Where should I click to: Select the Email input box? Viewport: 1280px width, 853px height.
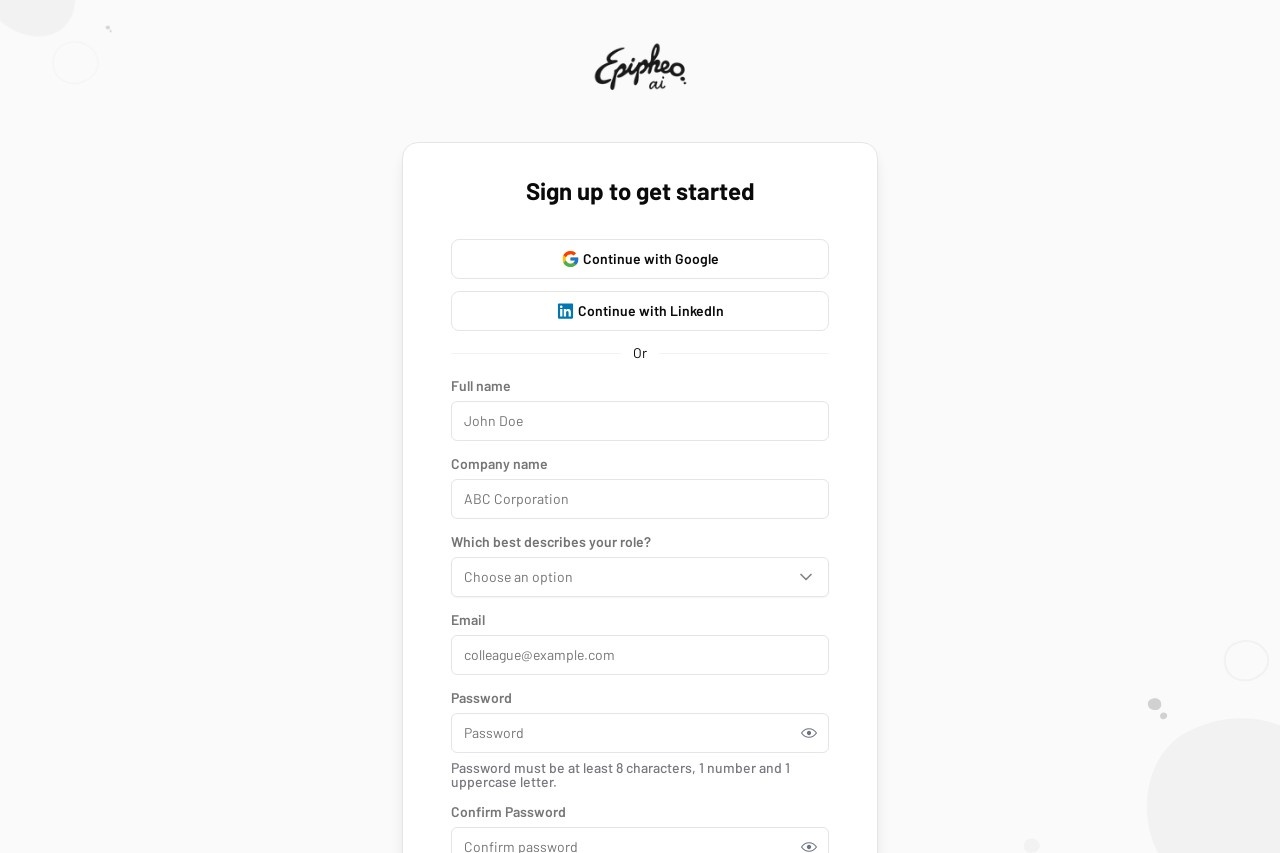tap(640, 655)
